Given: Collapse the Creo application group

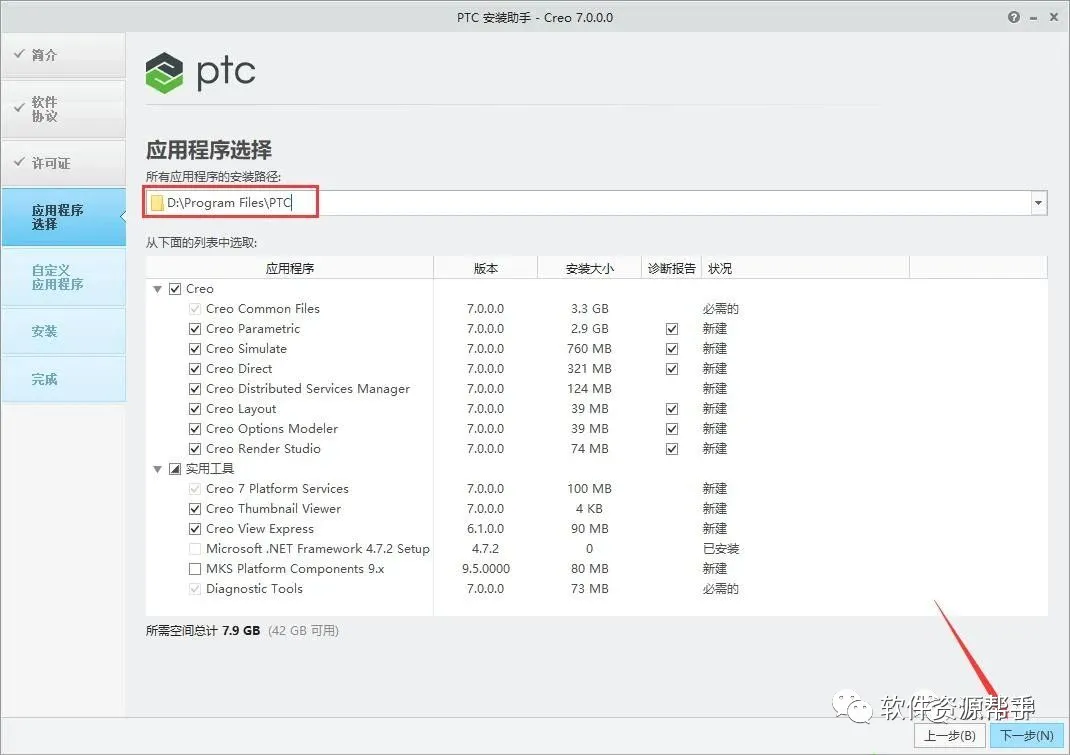Looking at the screenshot, I should [x=158, y=289].
